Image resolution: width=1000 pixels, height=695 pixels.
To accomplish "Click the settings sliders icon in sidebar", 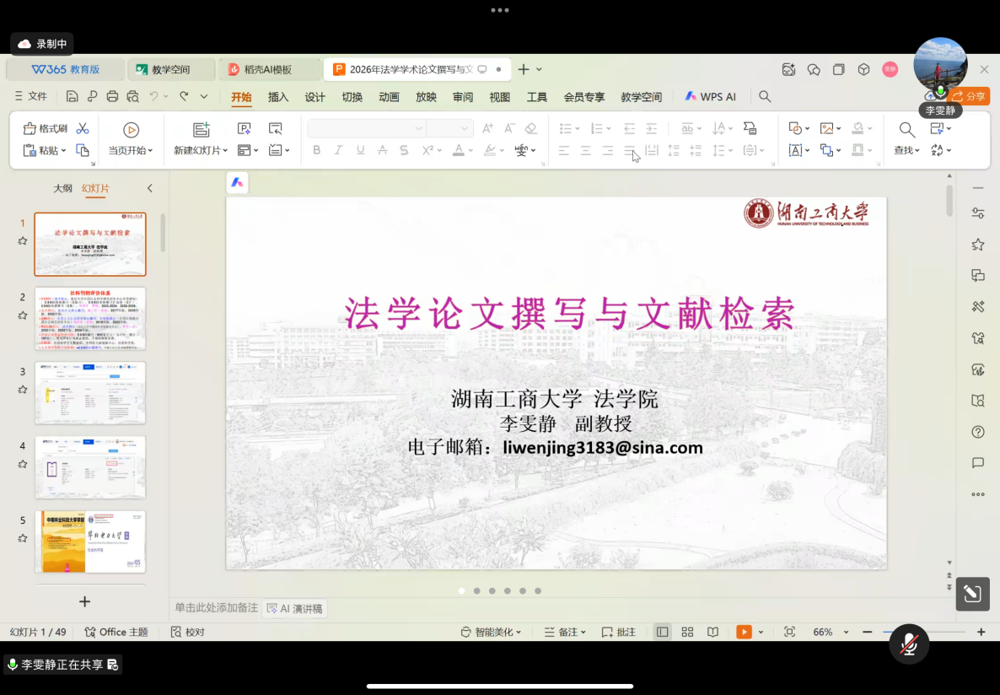I will tap(978, 213).
